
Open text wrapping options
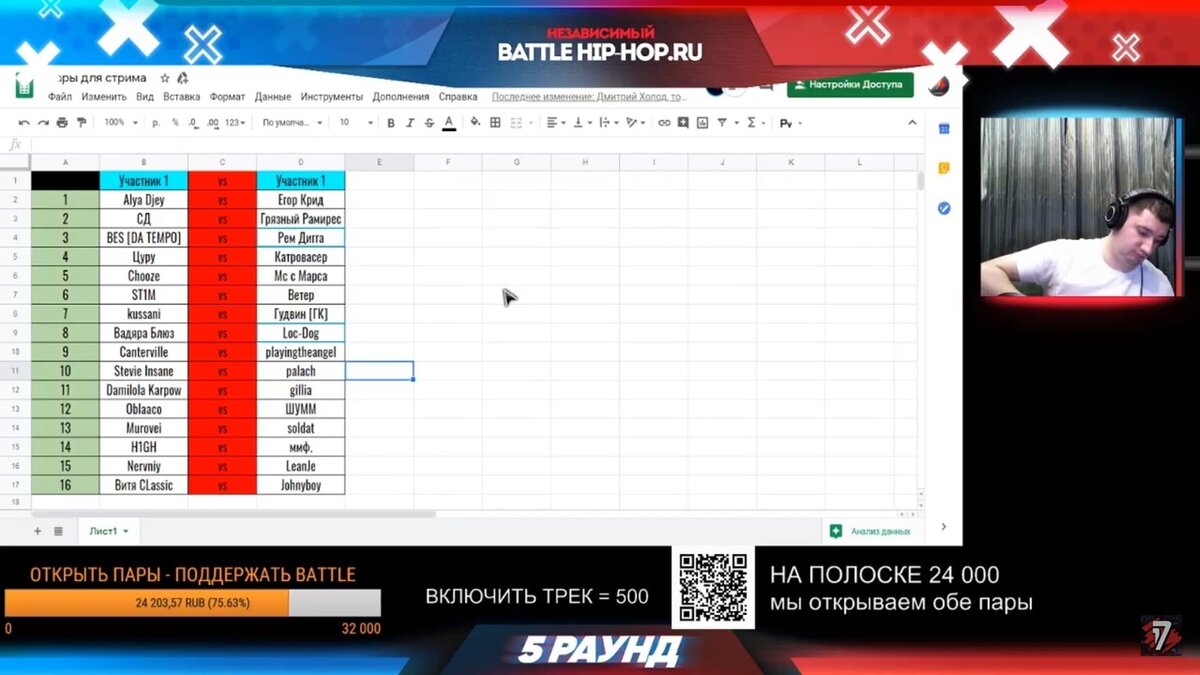pos(609,123)
